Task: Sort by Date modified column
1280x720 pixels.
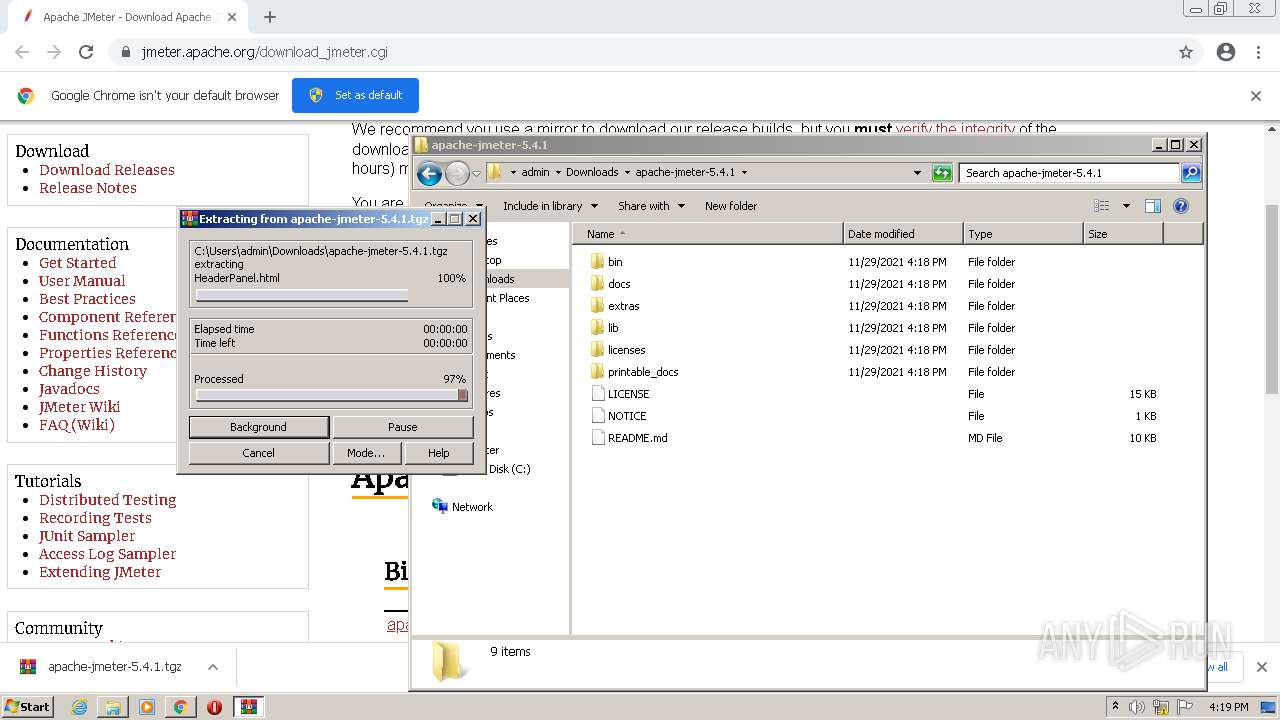Action: coord(903,234)
